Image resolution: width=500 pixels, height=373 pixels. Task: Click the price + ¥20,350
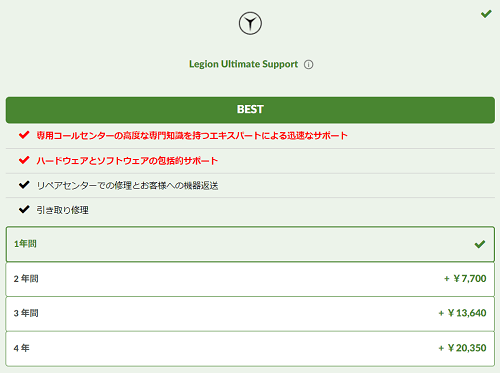(x=462, y=348)
